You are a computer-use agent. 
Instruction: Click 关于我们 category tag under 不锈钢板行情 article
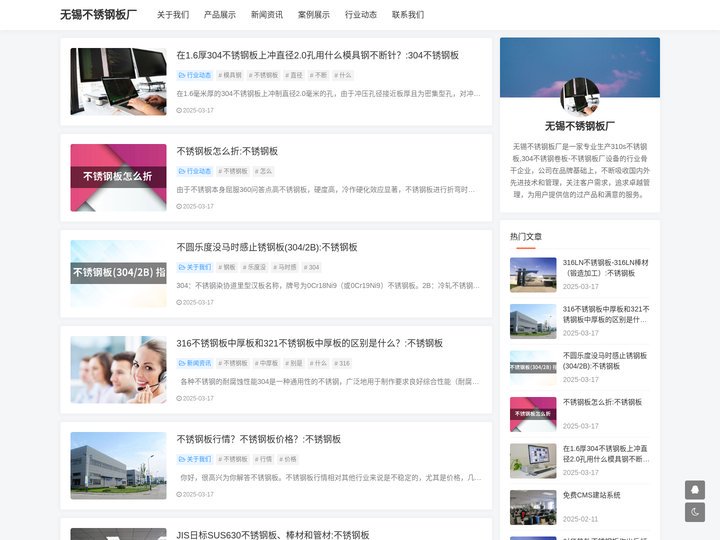tap(195, 459)
